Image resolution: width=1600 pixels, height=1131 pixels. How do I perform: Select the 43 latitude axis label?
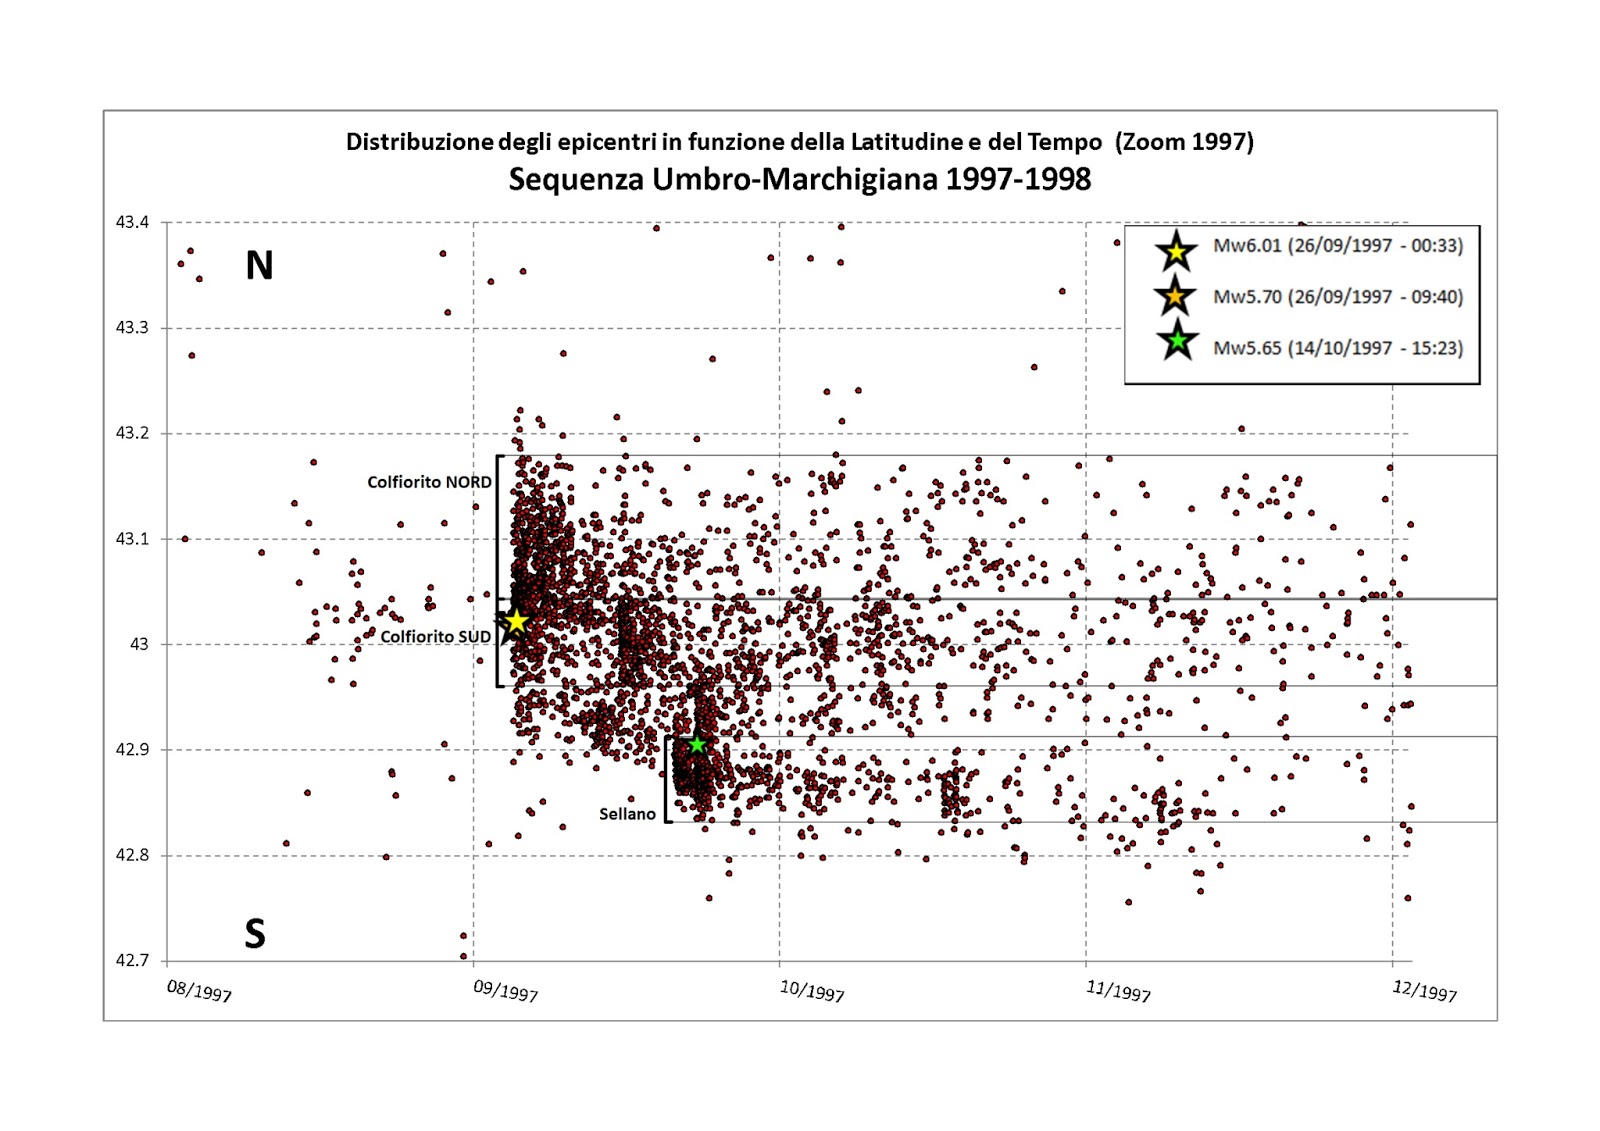pos(139,644)
